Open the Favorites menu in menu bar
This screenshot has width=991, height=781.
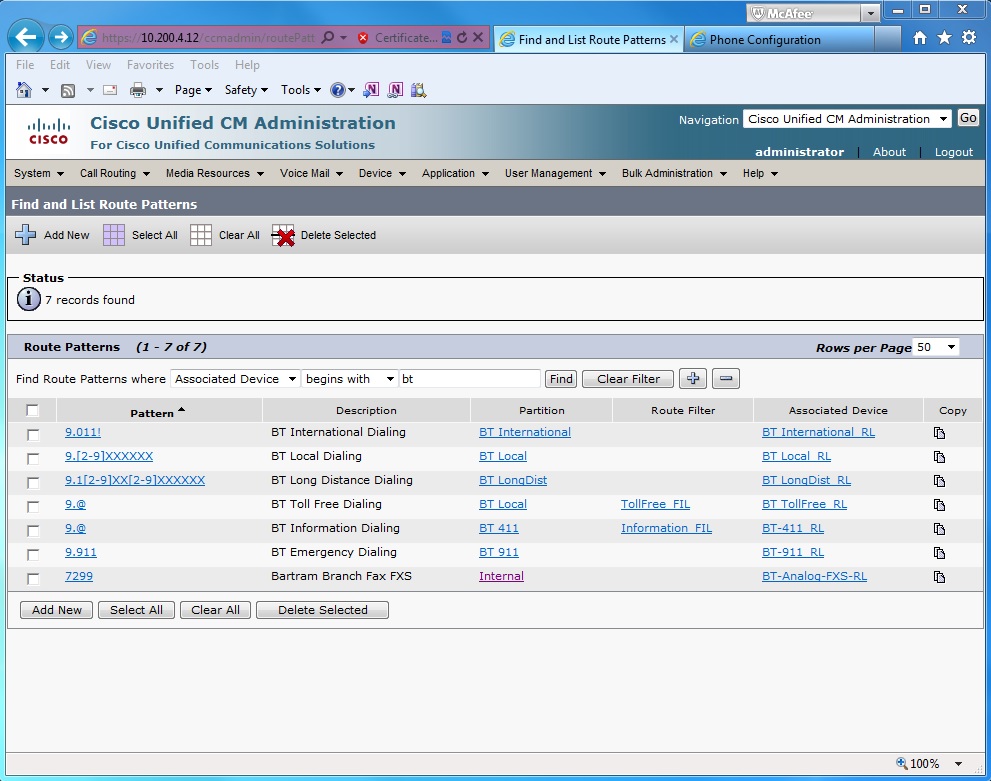point(150,64)
